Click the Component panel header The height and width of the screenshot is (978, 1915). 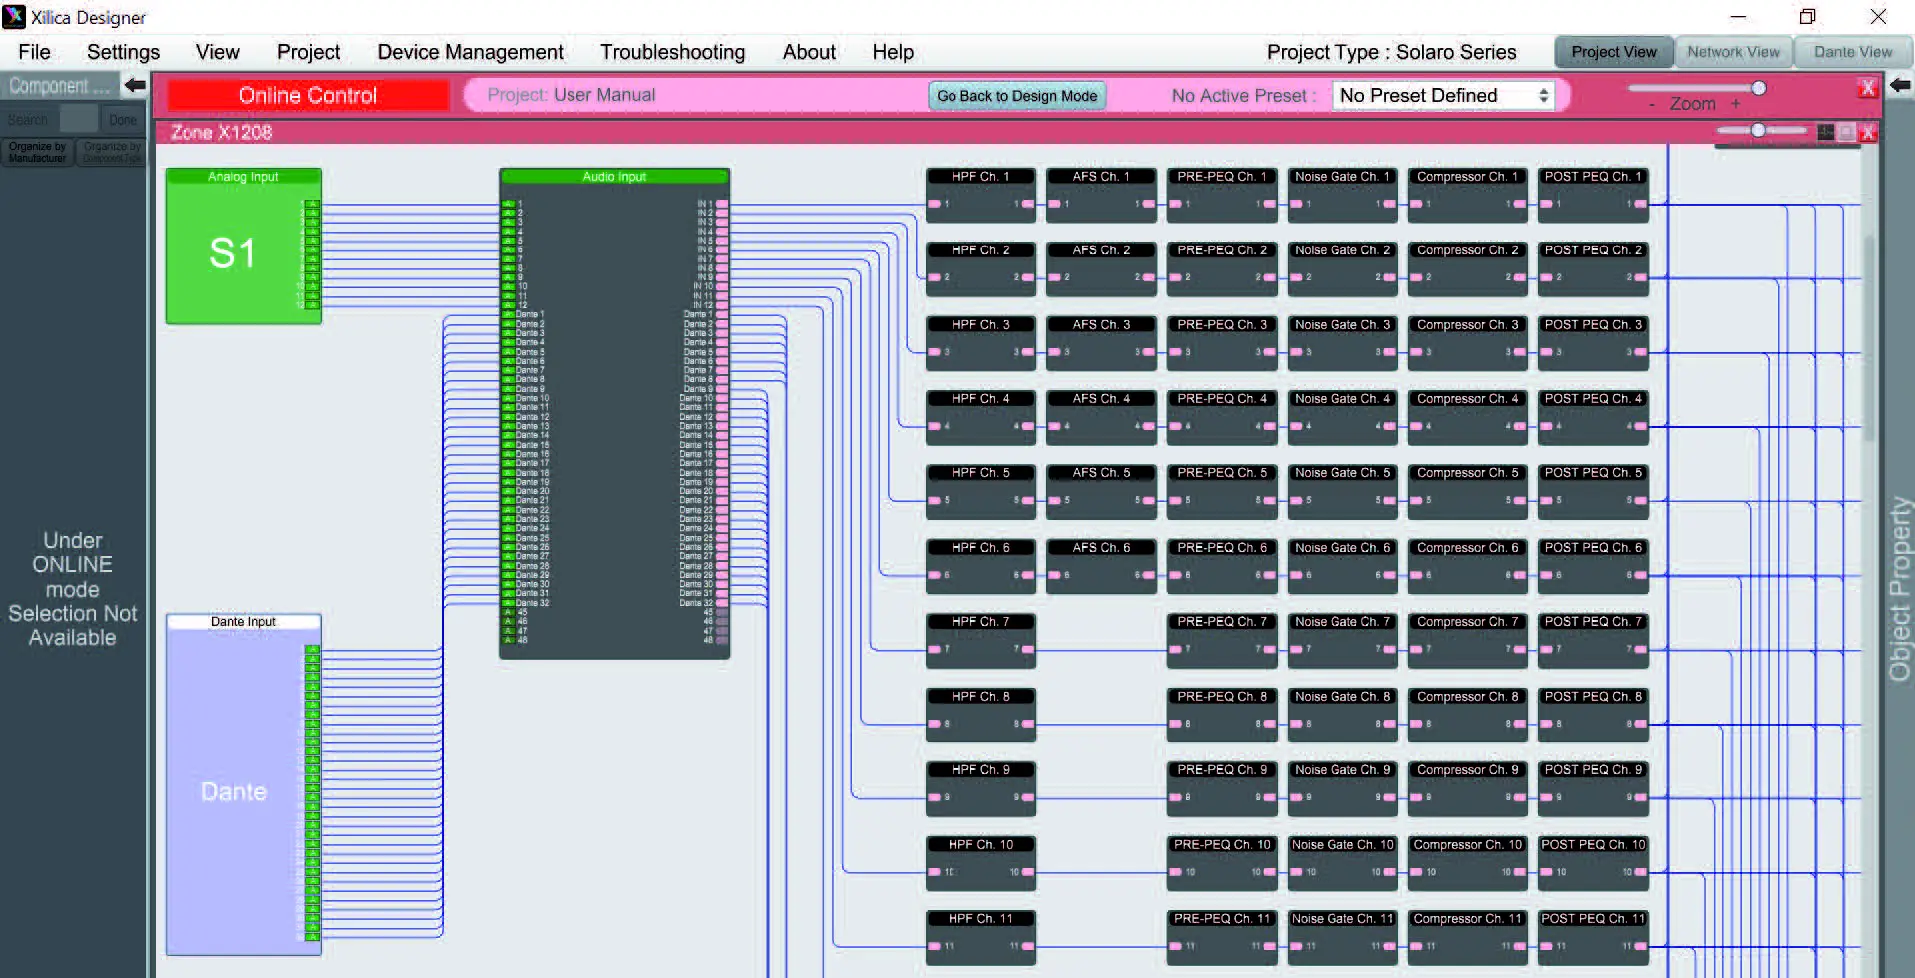(61, 86)
